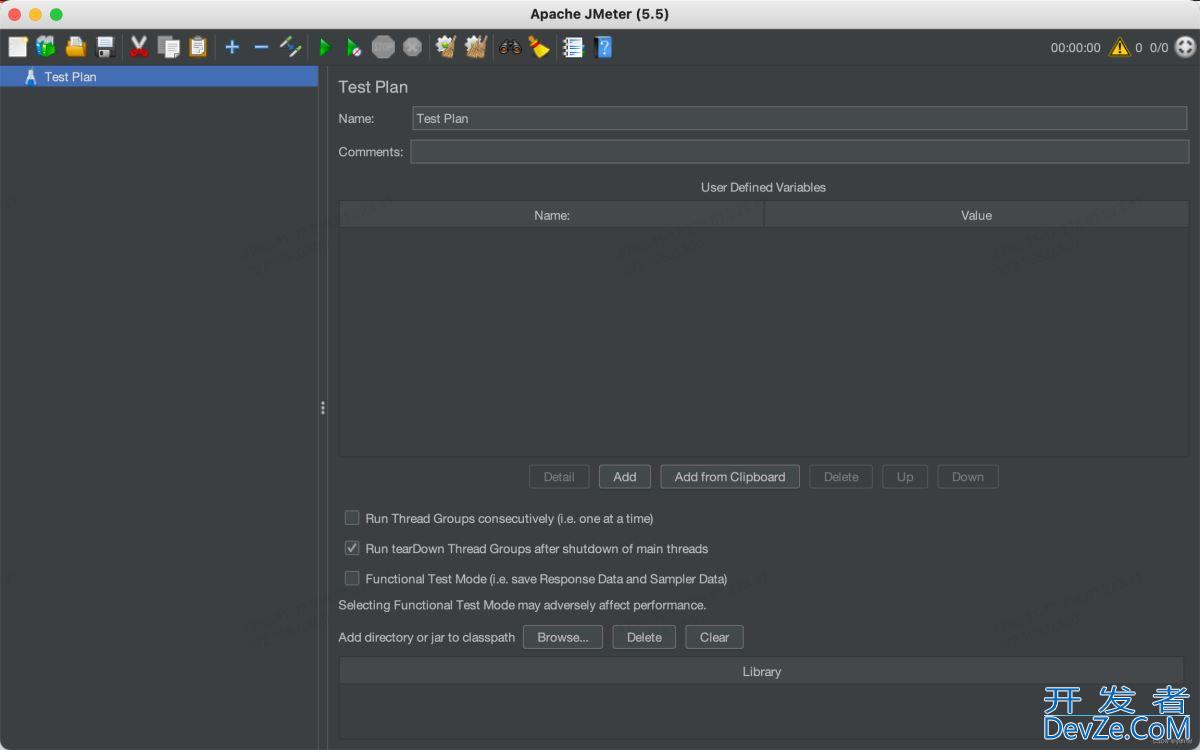Click the Detail button
The width and height of the screenshot is (1200, 750).
[559, 477]
